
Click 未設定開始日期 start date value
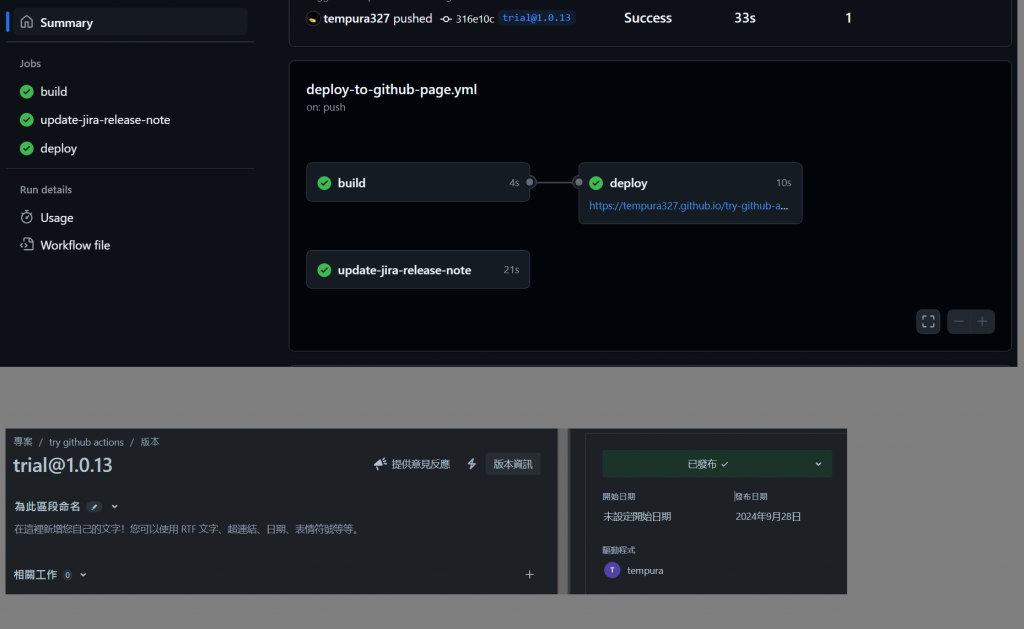(637, 517)
